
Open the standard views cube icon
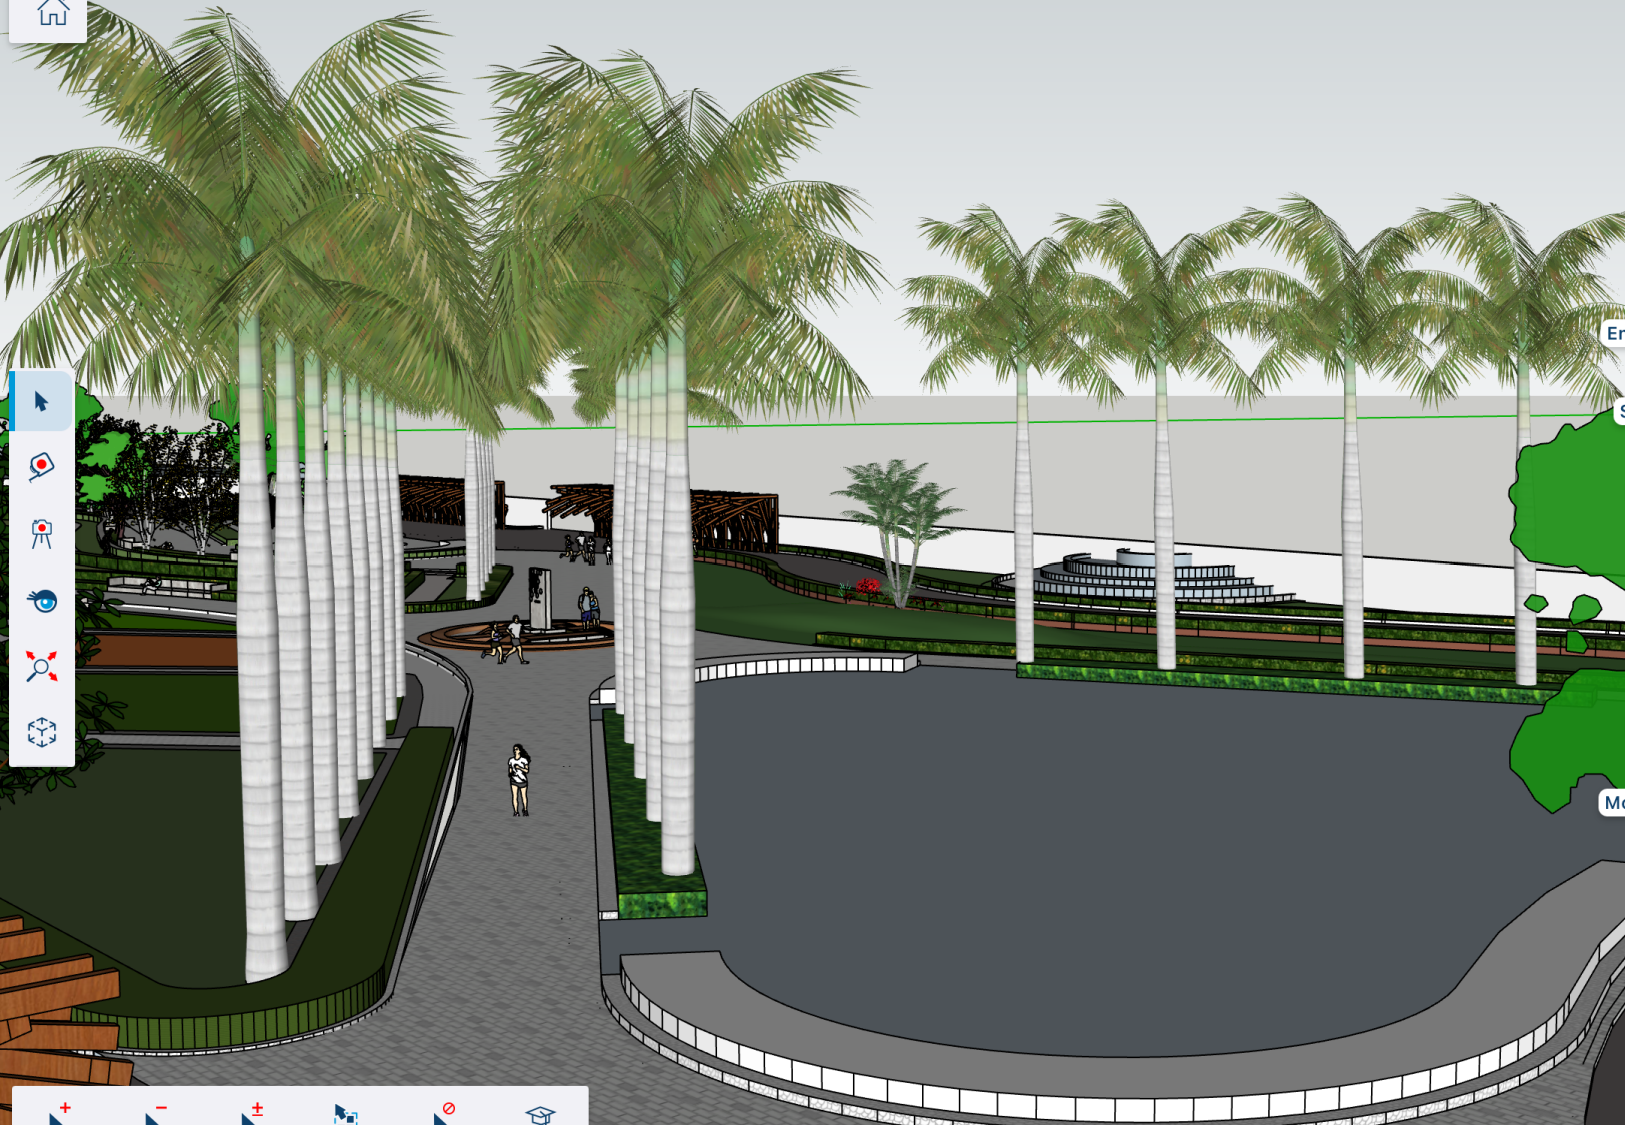pyautogui.click(x=41, y=732)
